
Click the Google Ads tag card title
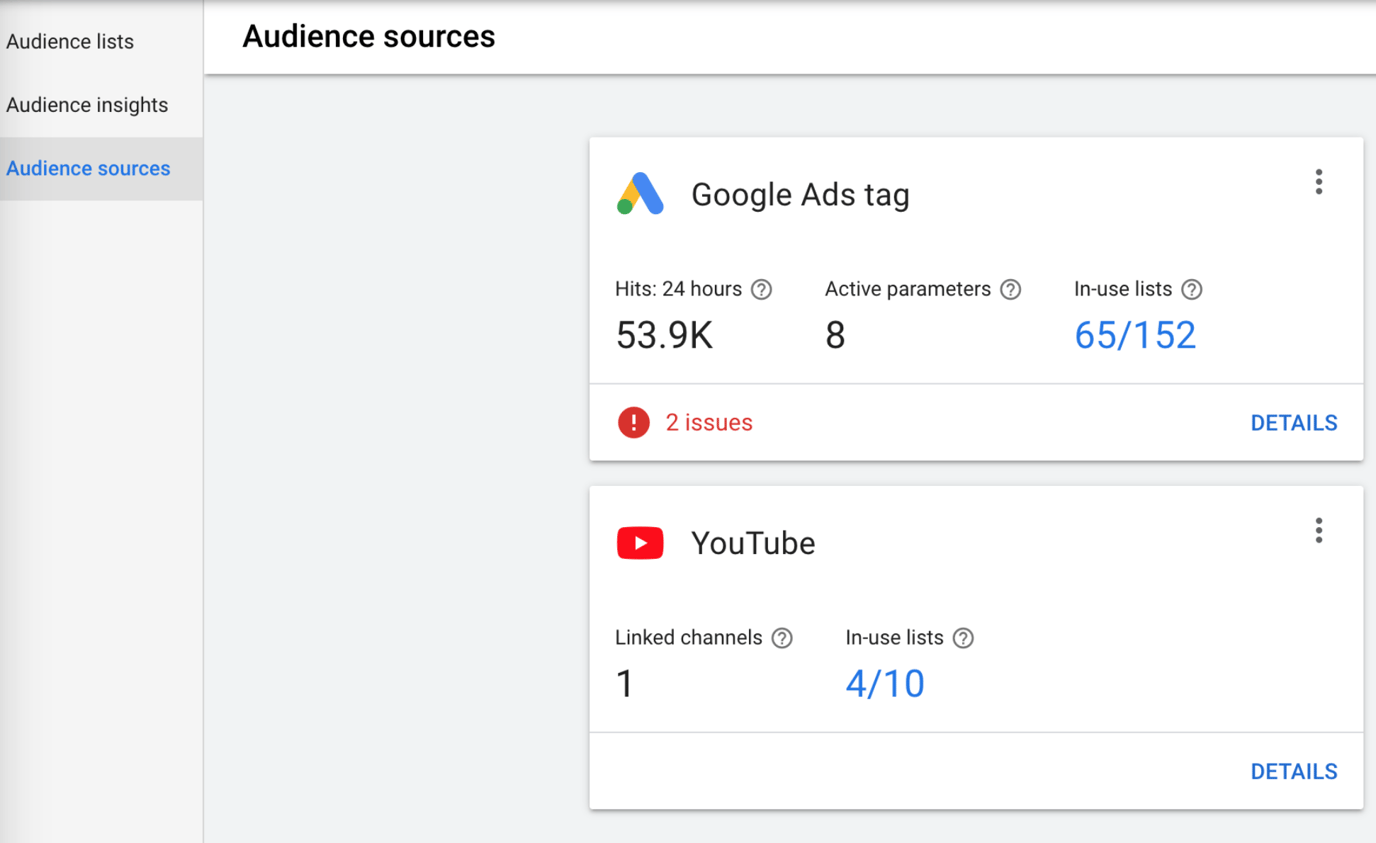click(800, 195)
